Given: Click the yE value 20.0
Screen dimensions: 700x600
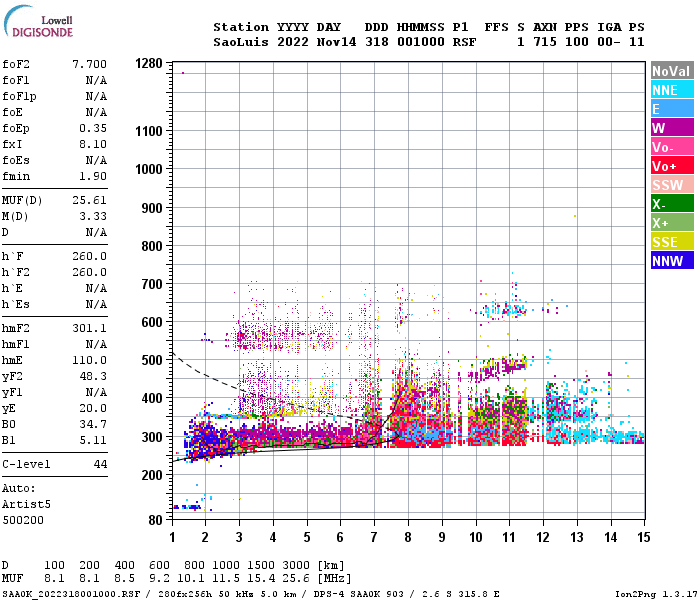Looking at the screenshot, I should pos(93,408).
